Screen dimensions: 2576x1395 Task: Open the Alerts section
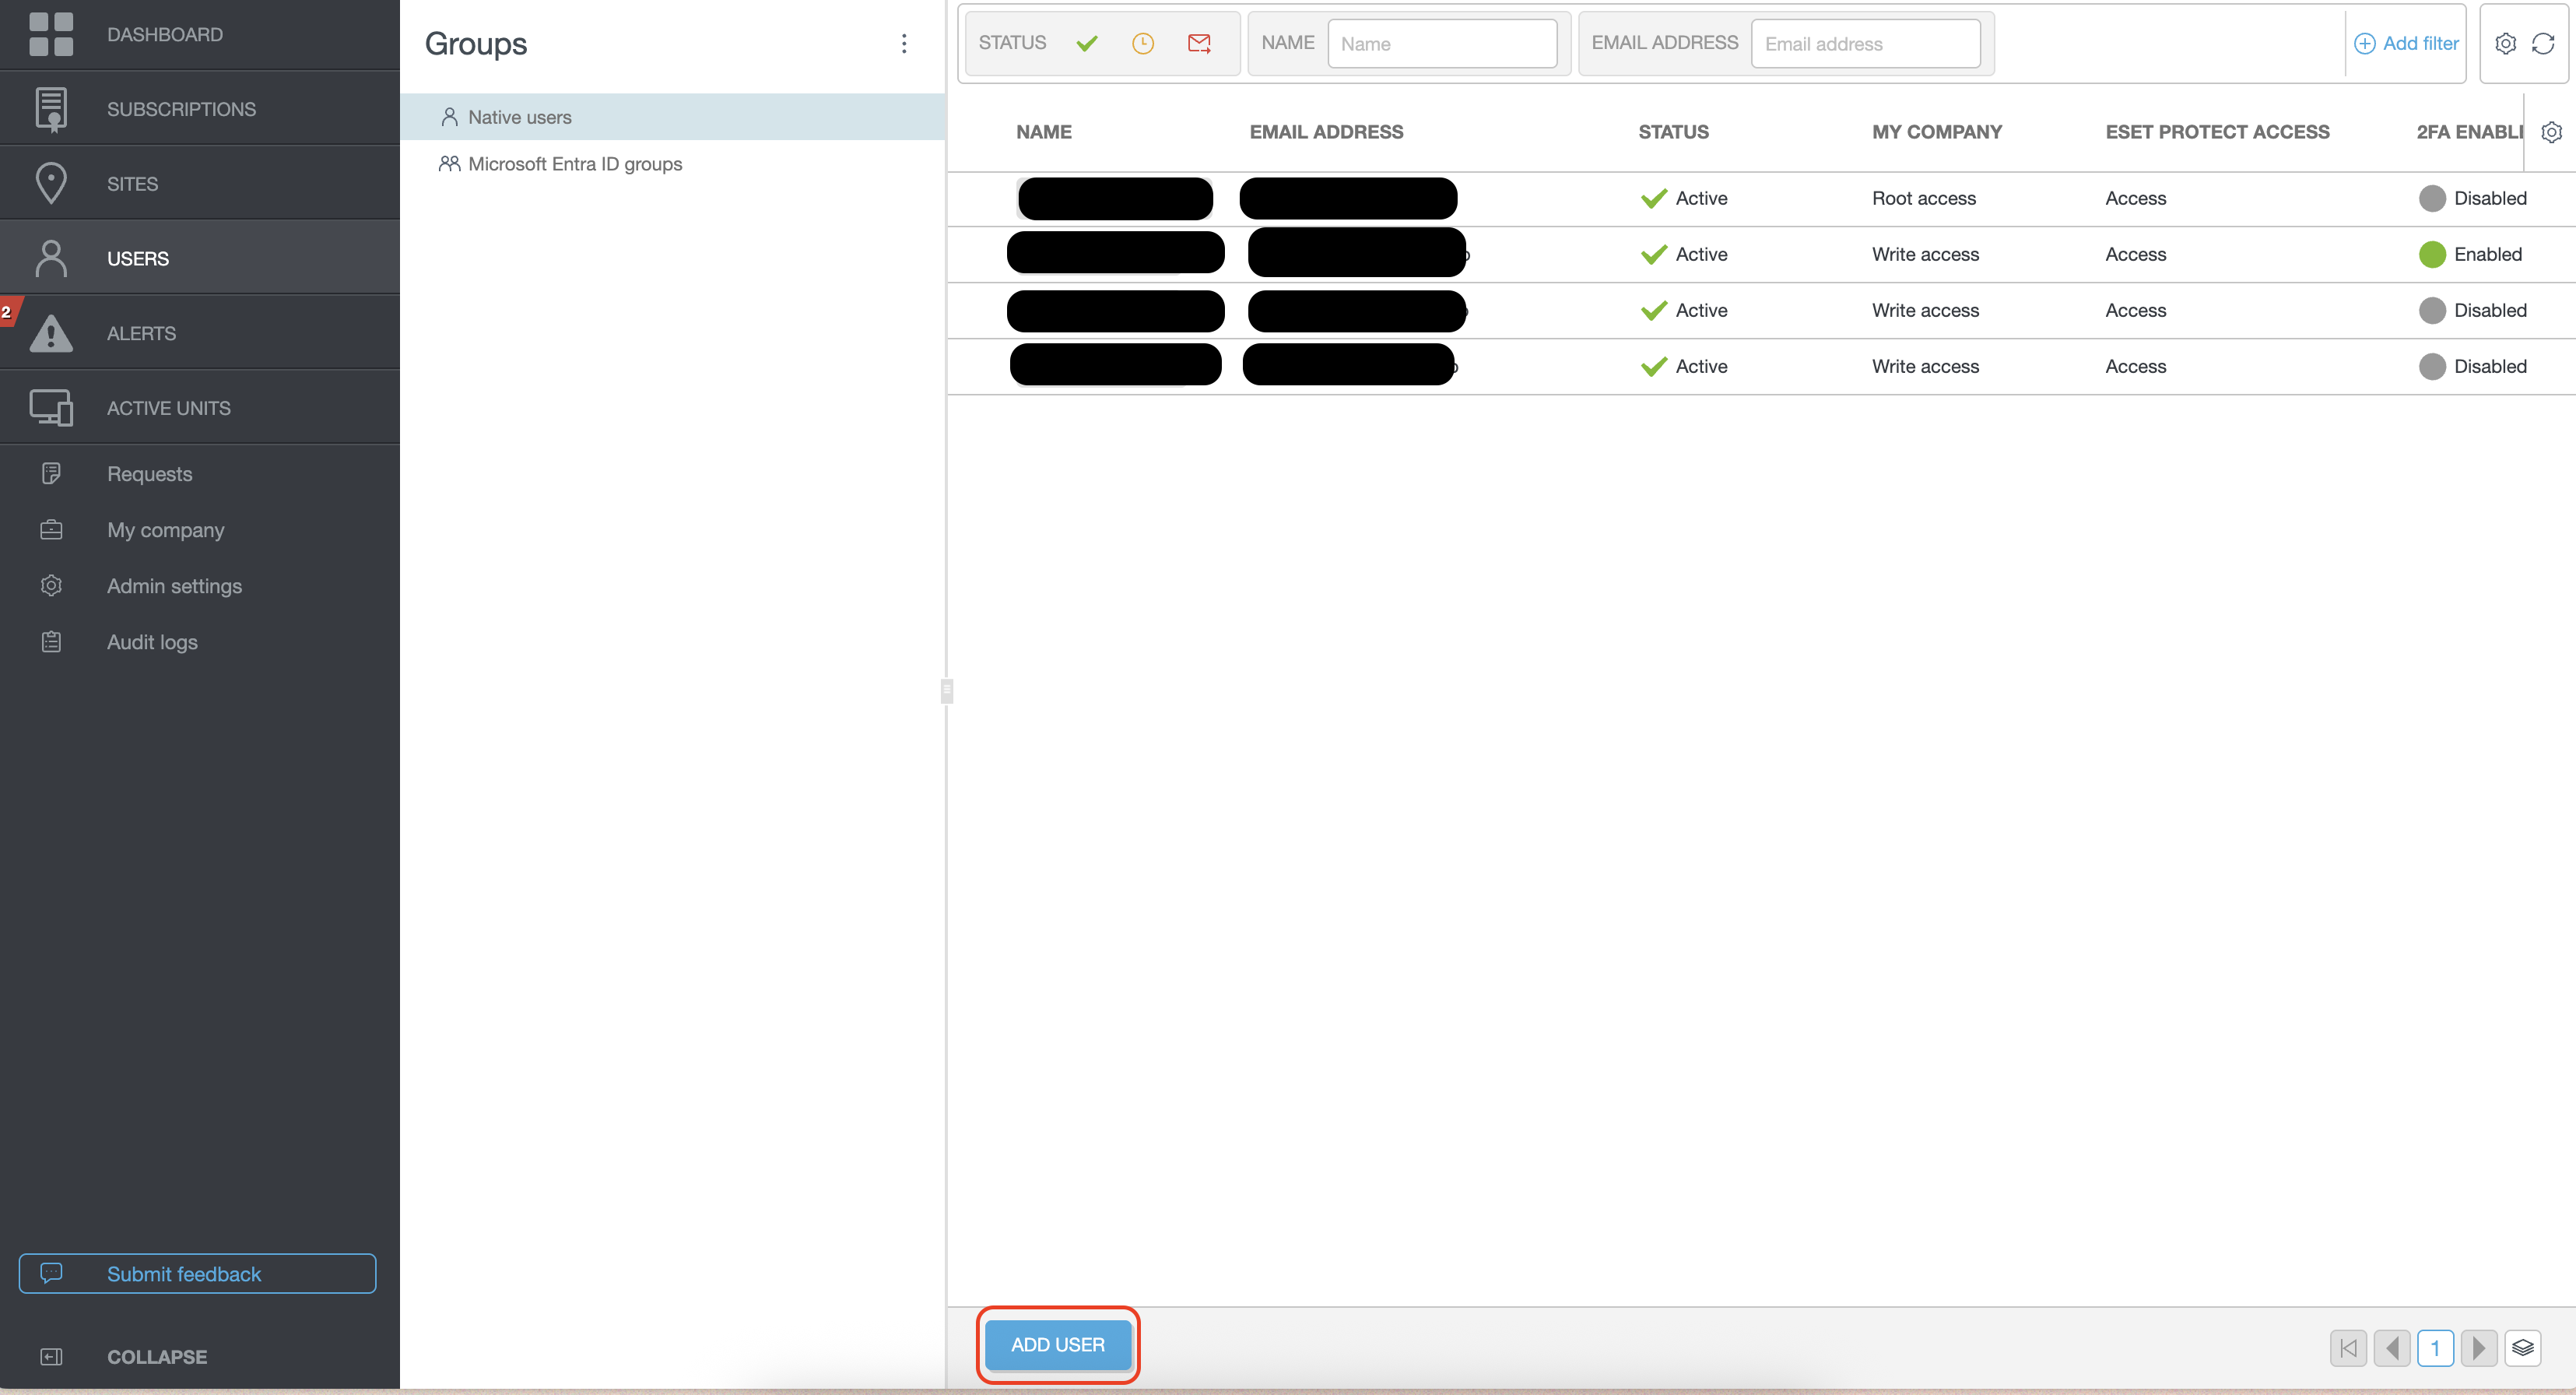200,333
